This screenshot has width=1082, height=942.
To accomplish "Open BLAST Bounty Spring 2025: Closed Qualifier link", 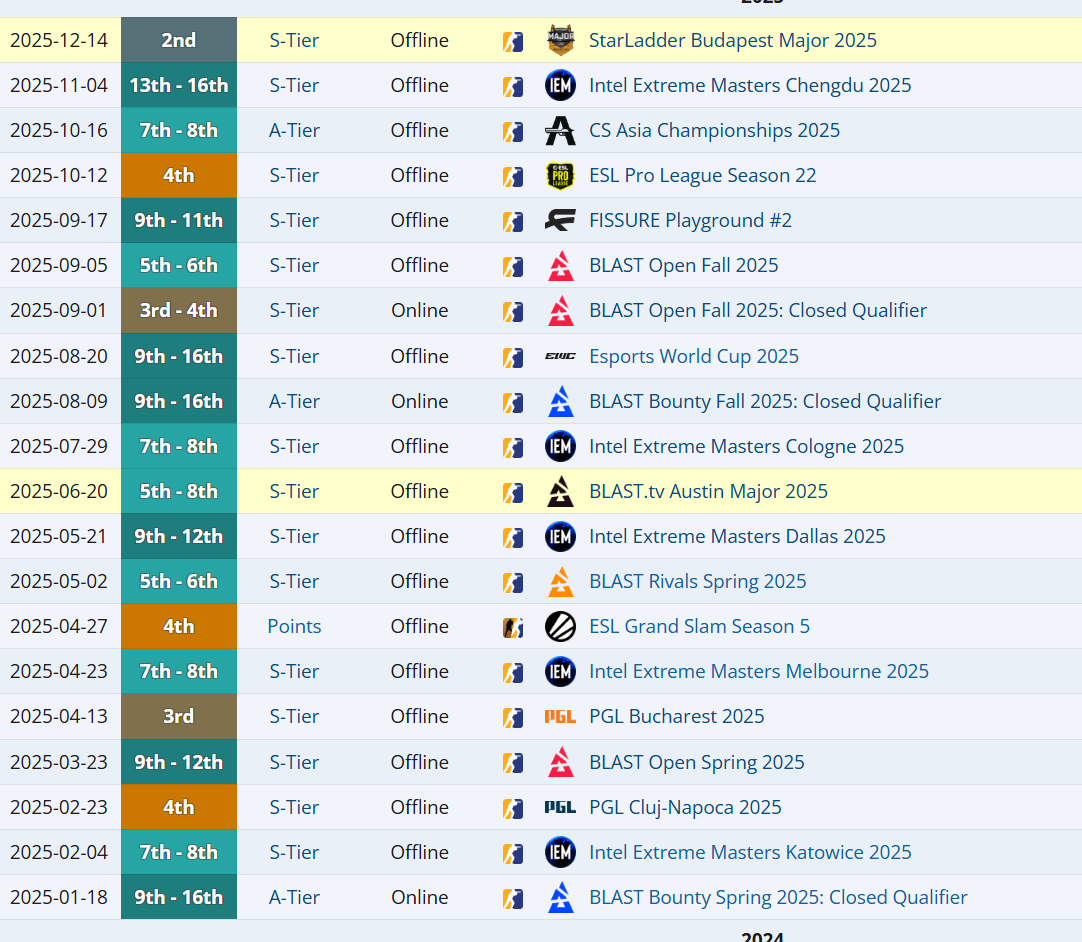I will pyautogui.click(x=778, y=897).
